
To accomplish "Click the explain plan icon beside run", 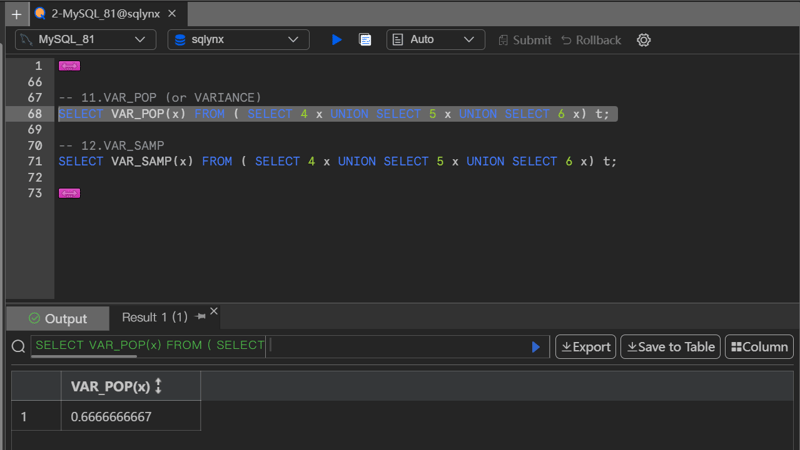I will point(365,39).
